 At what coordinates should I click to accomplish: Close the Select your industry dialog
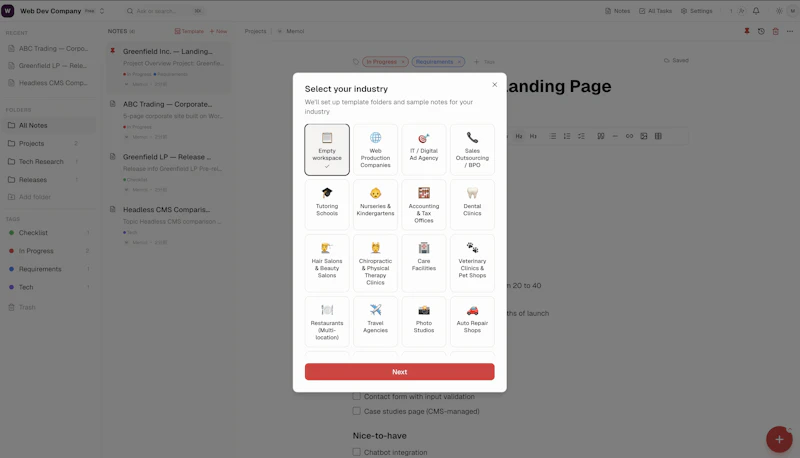coord(494,85)
